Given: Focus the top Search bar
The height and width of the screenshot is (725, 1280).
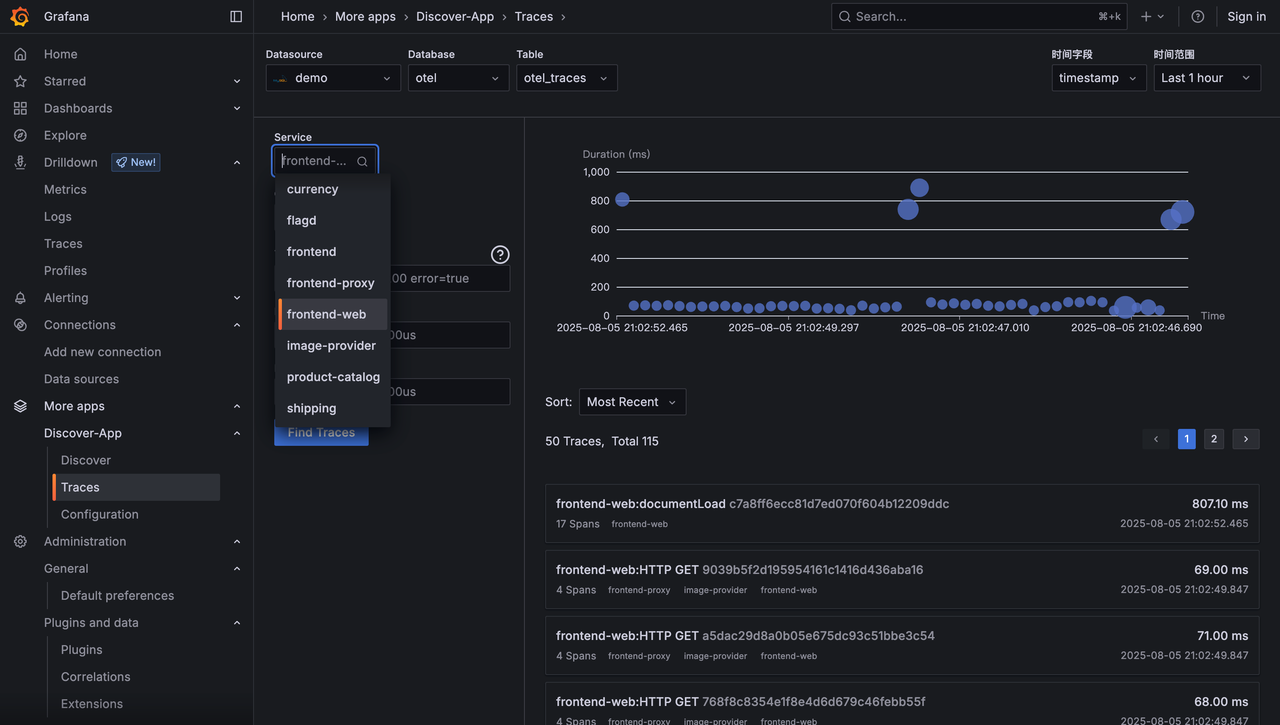Looking at the screenshot, I should pyautogui.click(x=979, y=16).
